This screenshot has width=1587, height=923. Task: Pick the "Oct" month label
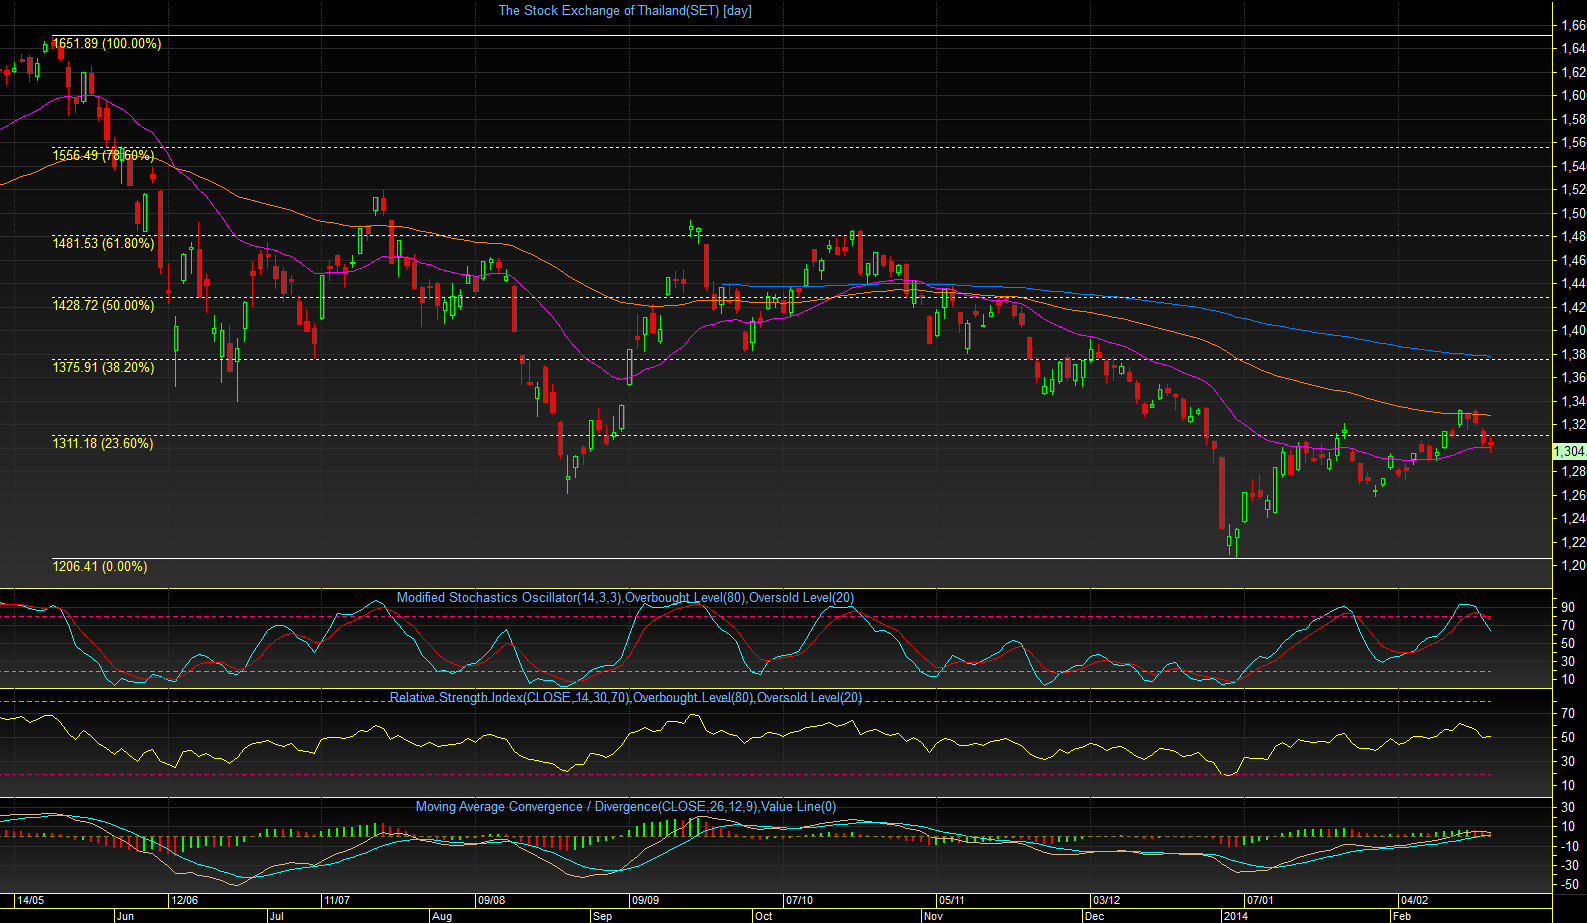pos(764,916)
